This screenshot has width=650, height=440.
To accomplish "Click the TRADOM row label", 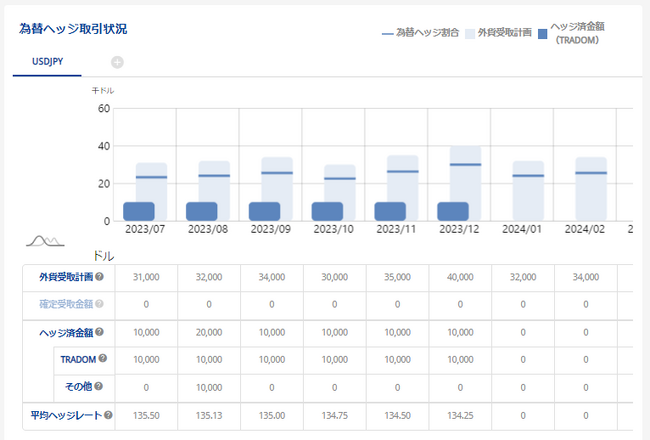I will tap(76, 358).
